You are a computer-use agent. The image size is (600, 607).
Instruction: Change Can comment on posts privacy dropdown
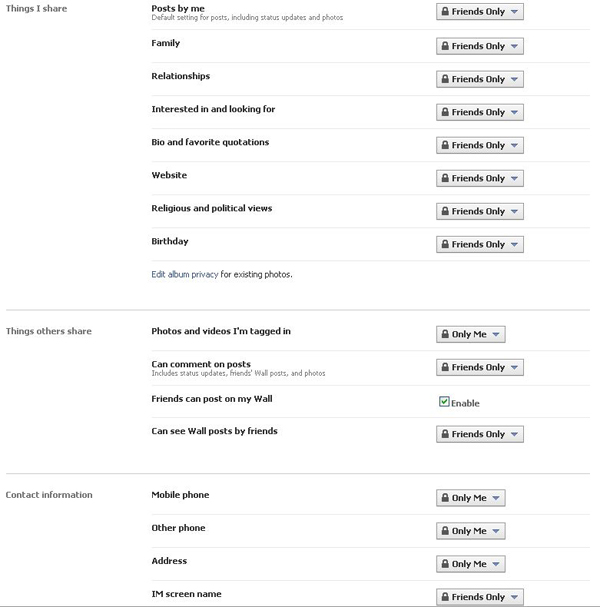tap(480, 367)
